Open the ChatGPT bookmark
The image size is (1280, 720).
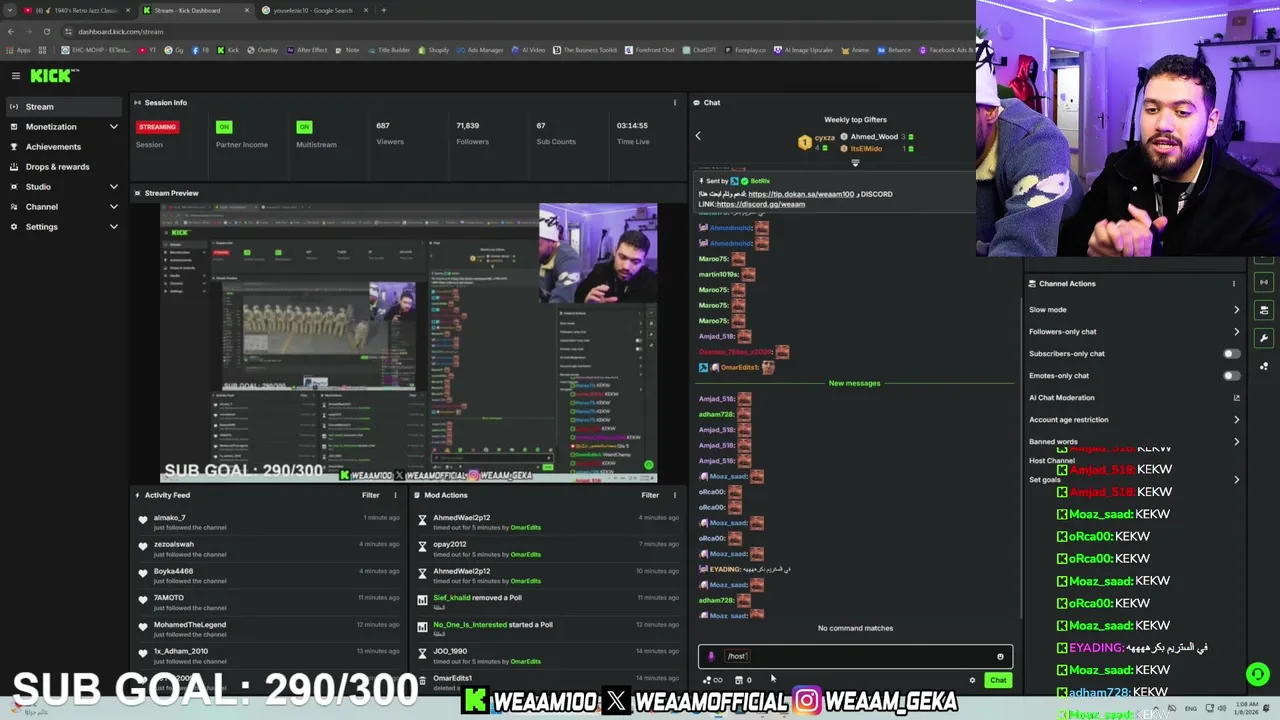(x=699, y=50)
